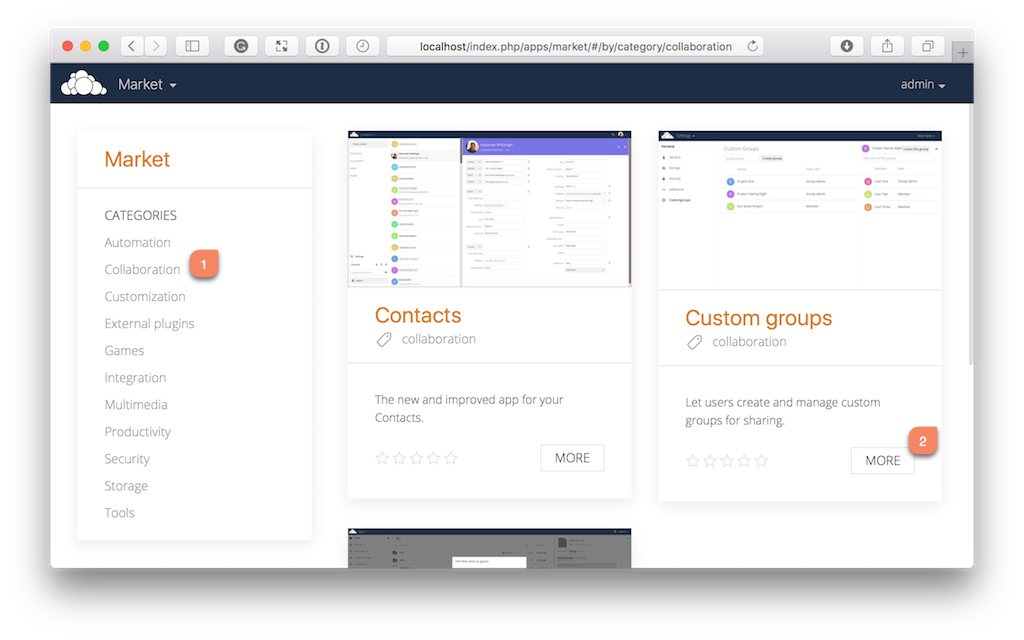Select the Security category
1024x640 pixels.
point(127,458)
